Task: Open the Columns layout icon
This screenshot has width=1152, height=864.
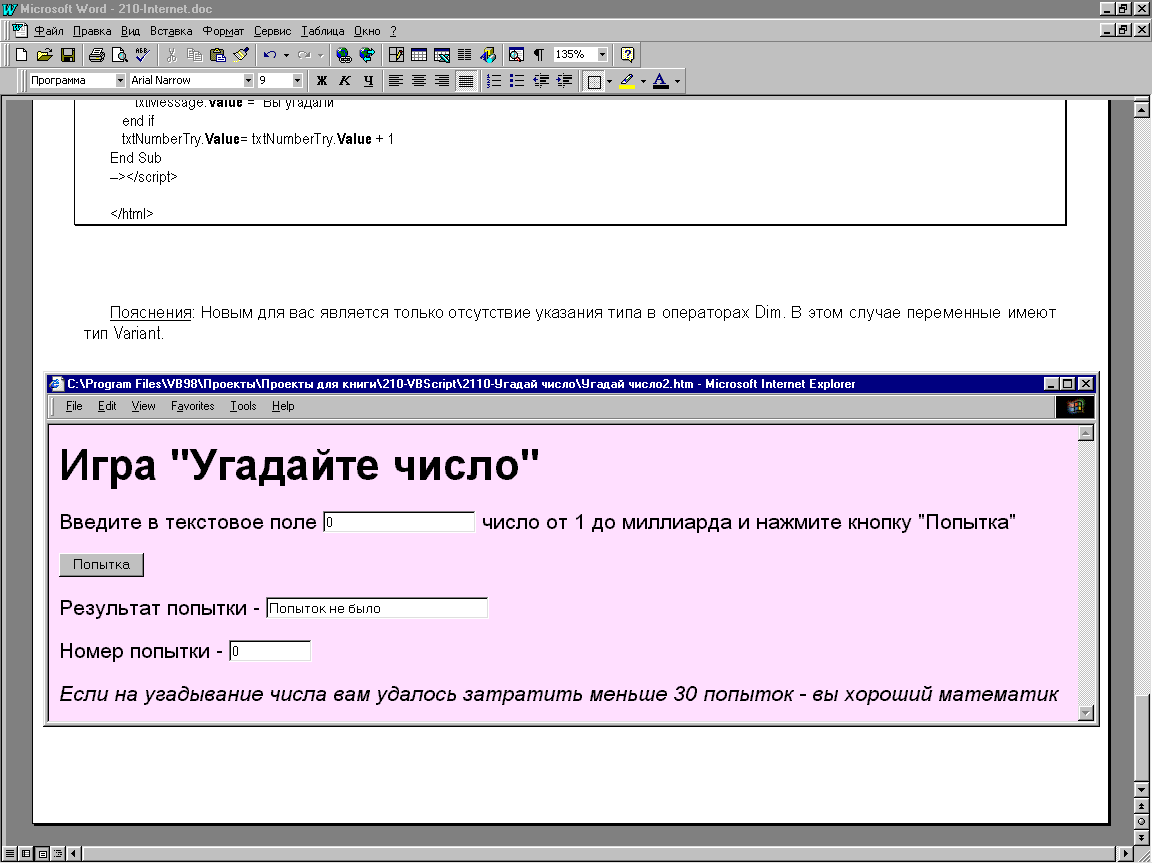Action: coord(464,54)
